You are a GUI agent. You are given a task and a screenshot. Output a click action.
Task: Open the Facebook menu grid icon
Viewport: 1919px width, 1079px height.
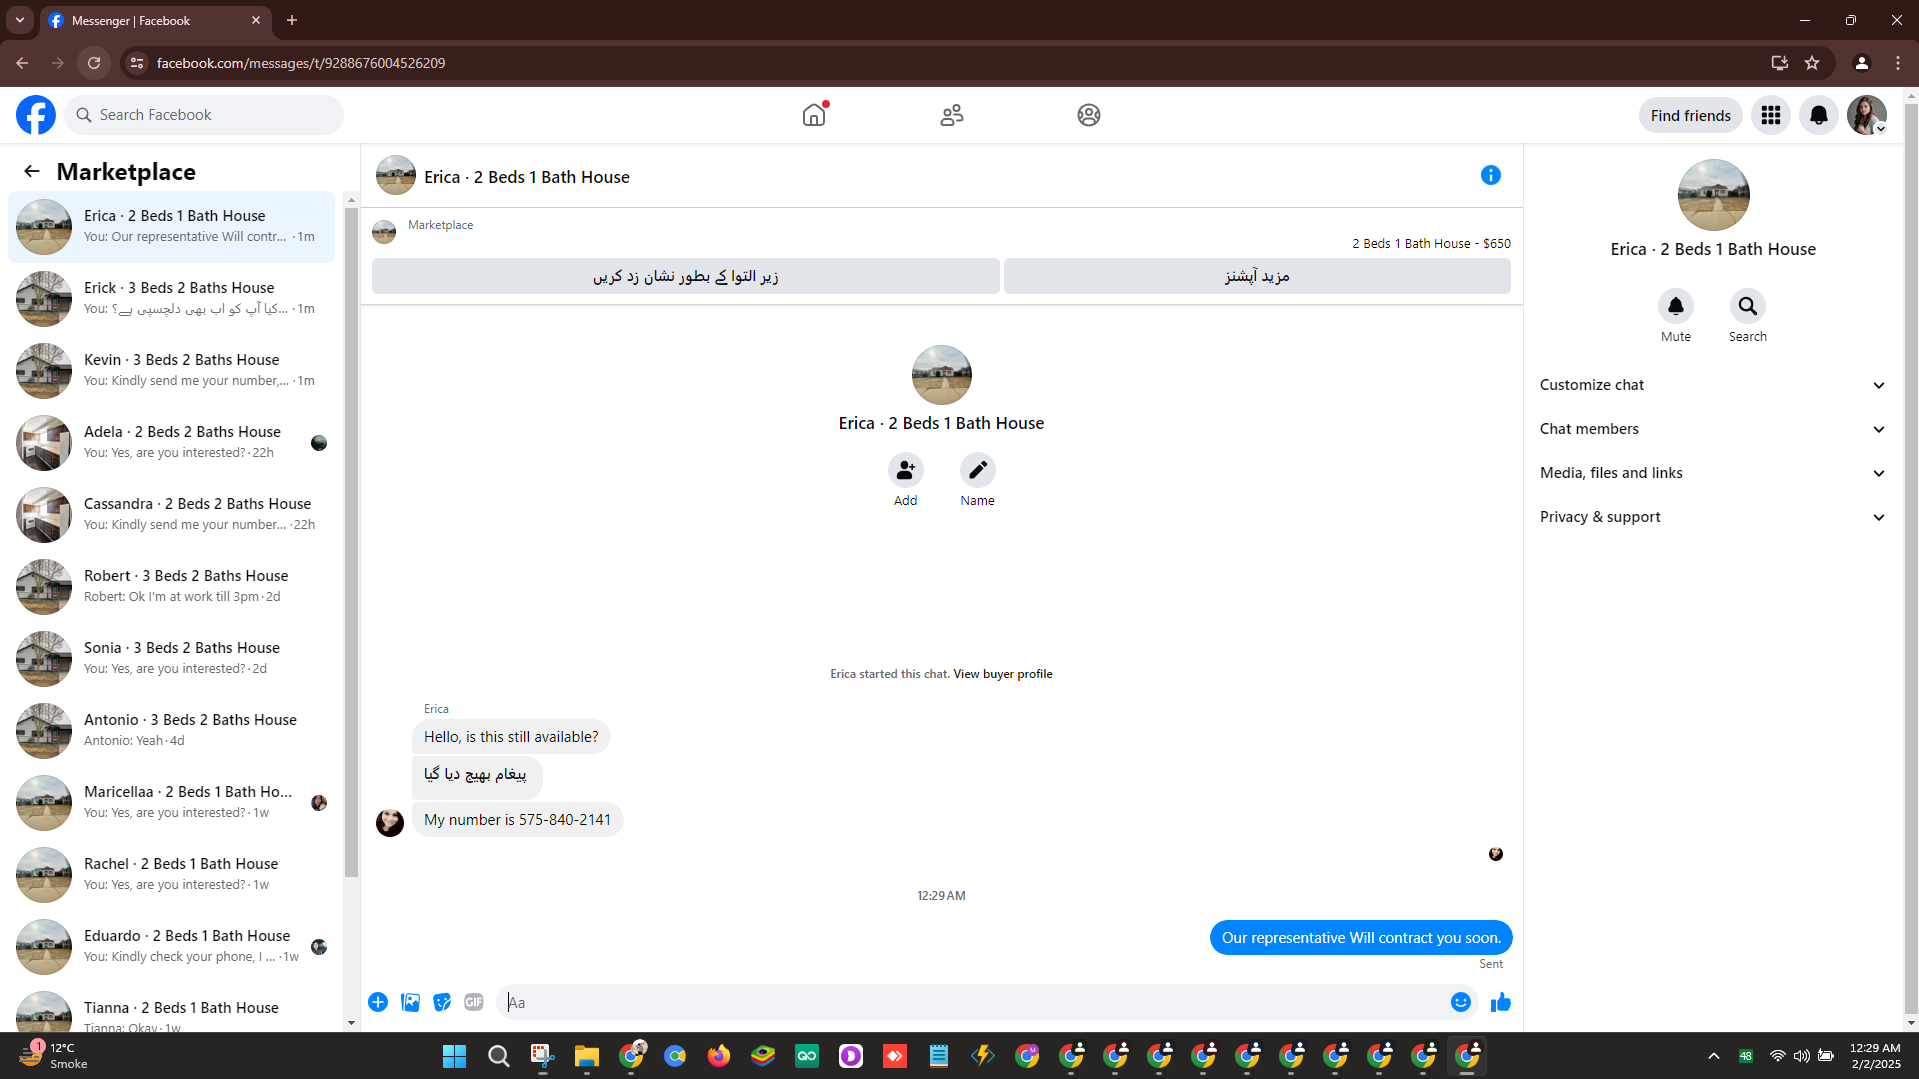pyautogui.click(x=1771, y=115)
